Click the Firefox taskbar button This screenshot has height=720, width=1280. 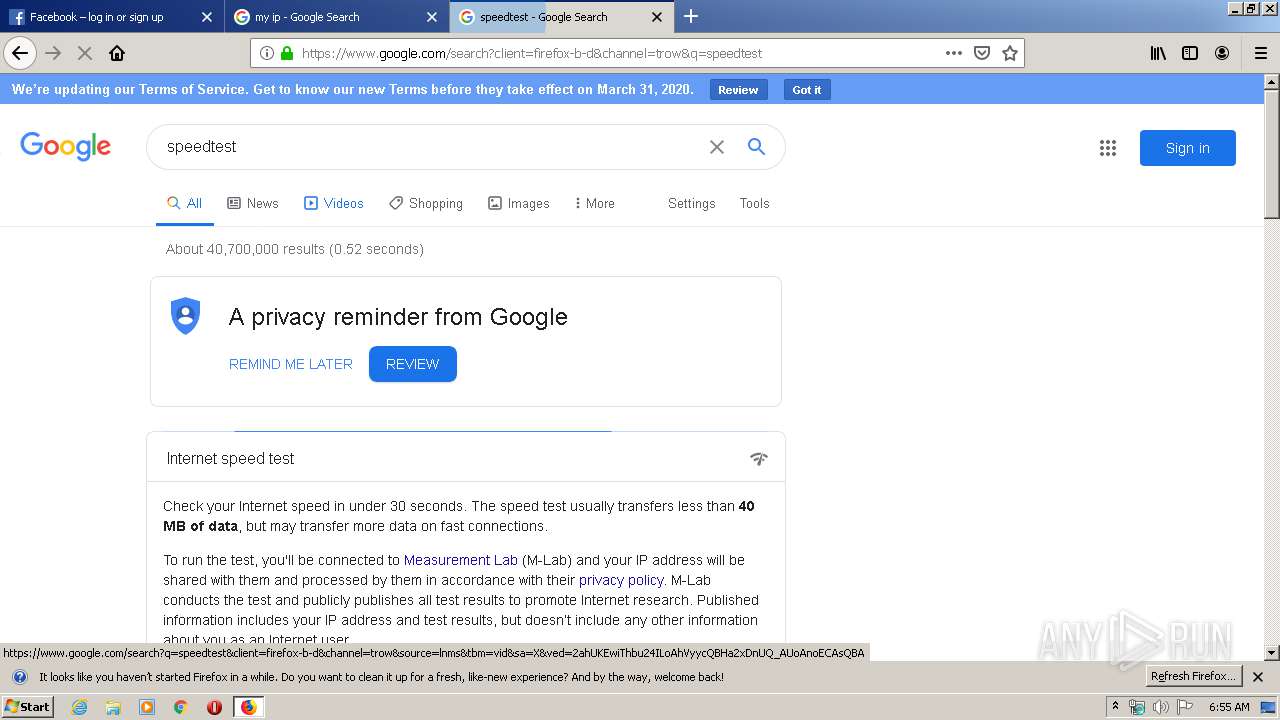[x=248, y=707]
